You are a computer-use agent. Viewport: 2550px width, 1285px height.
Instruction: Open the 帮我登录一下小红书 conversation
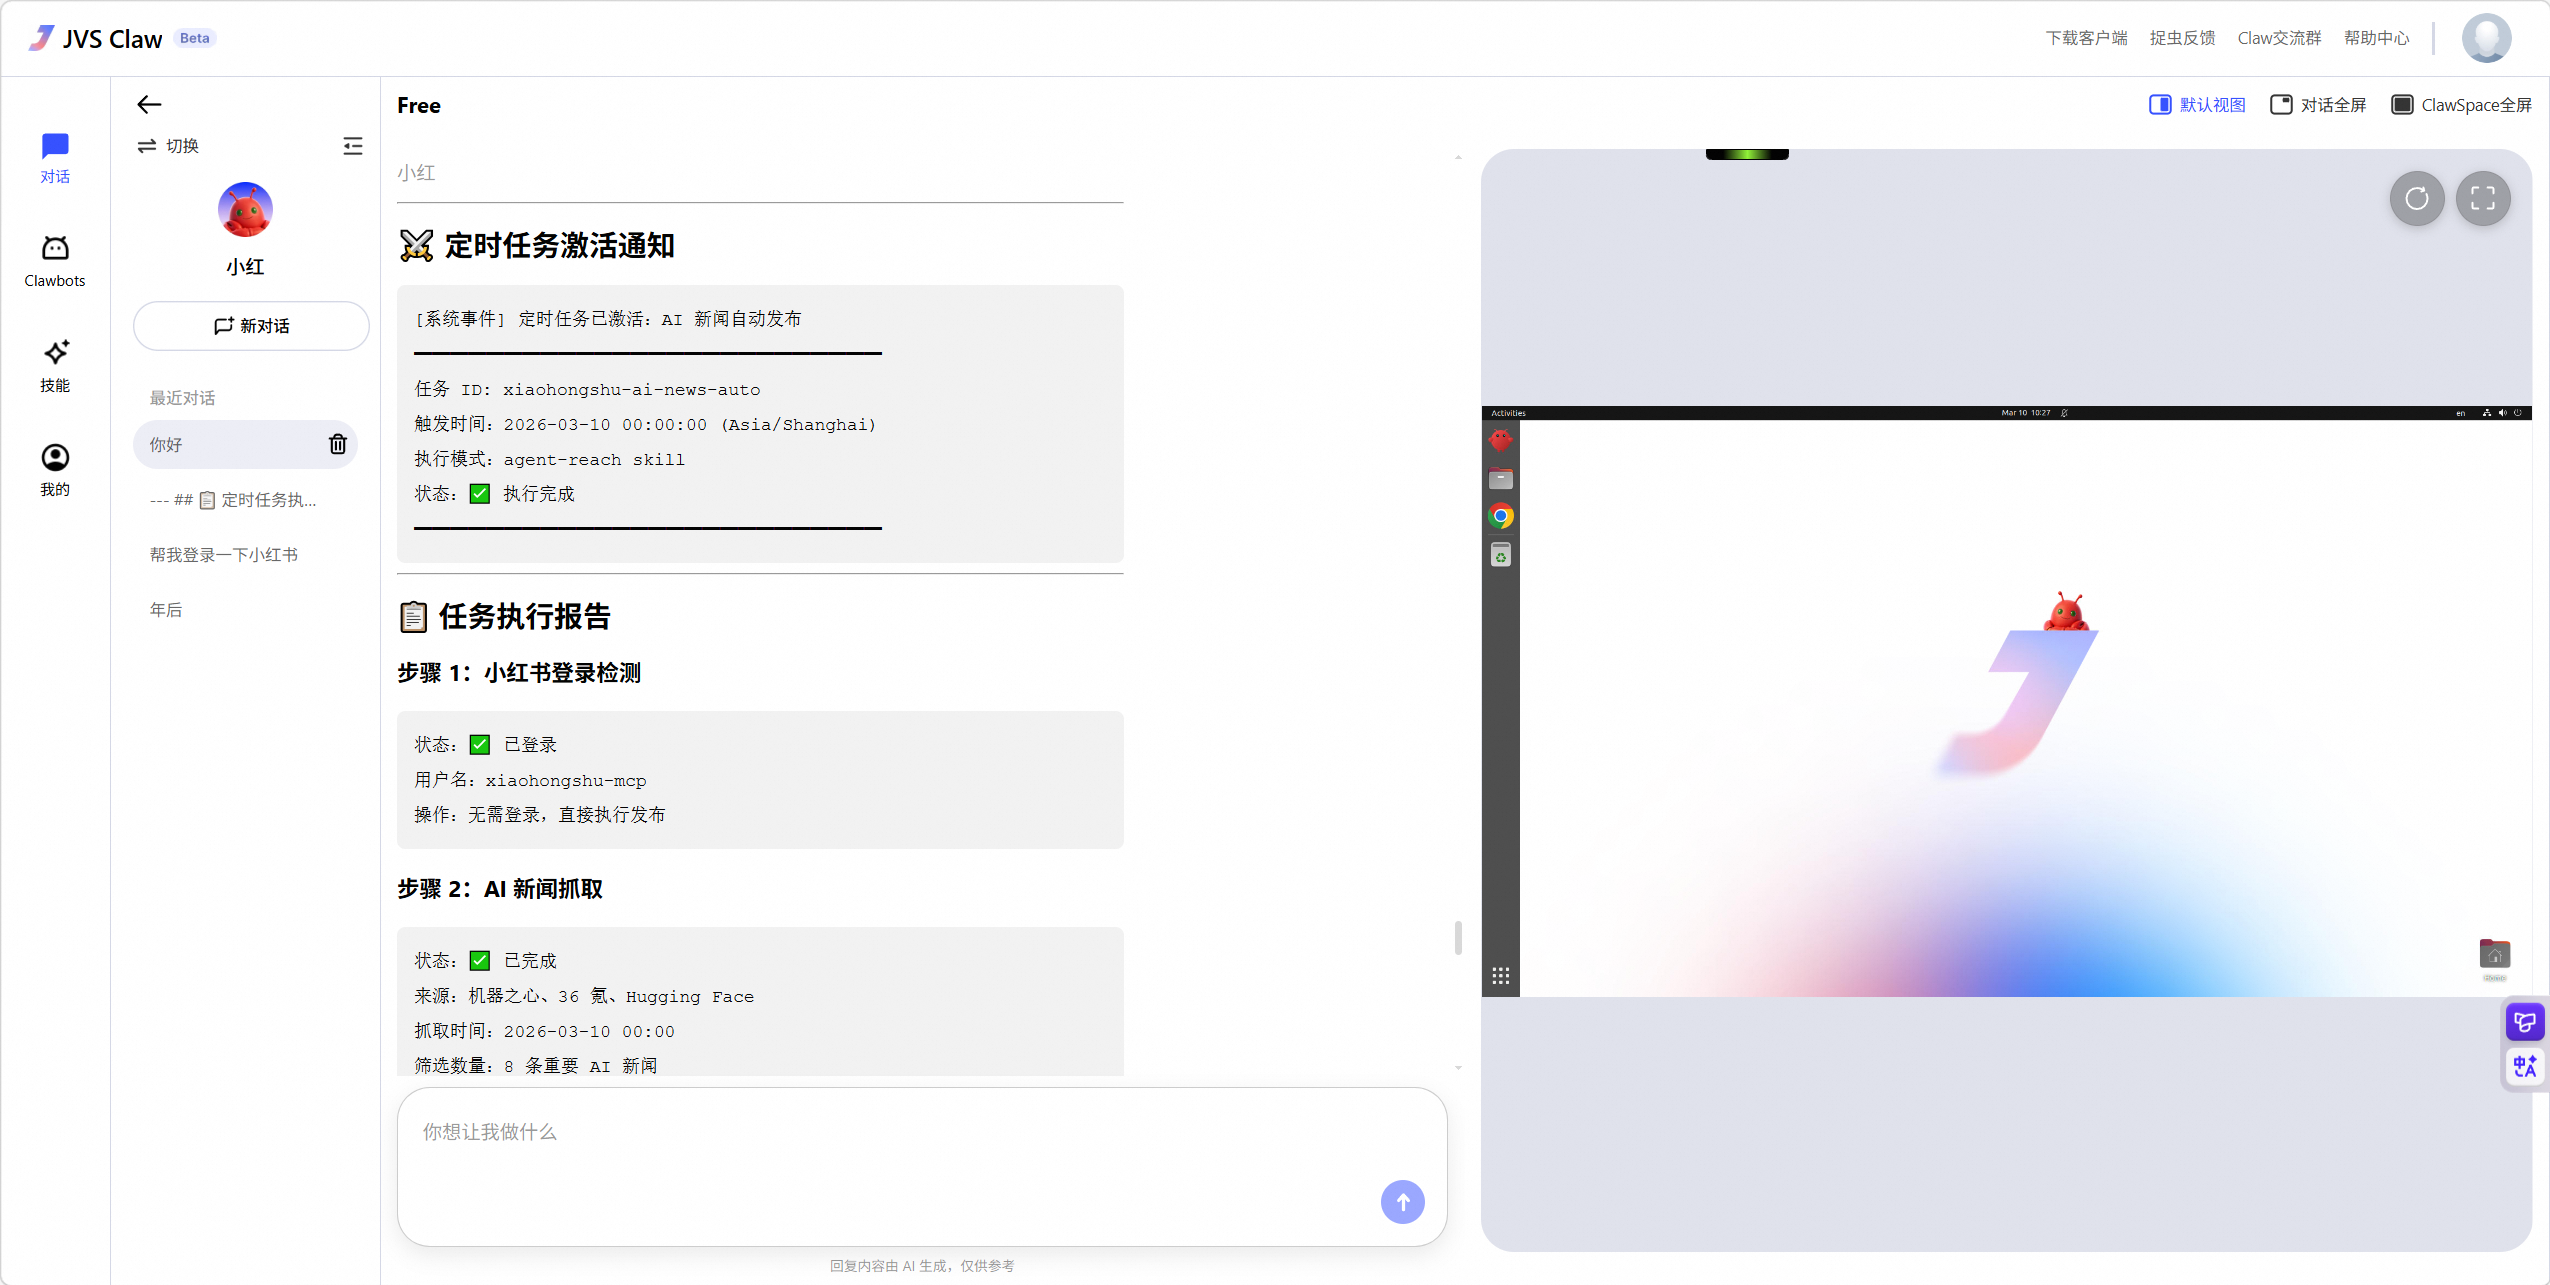pyautogui.click(x=224, y=554)
